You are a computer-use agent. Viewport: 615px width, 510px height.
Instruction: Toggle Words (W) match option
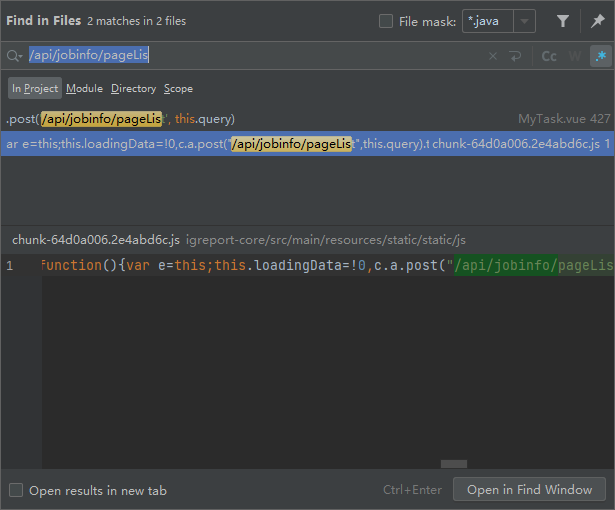[x=575, y=56]
